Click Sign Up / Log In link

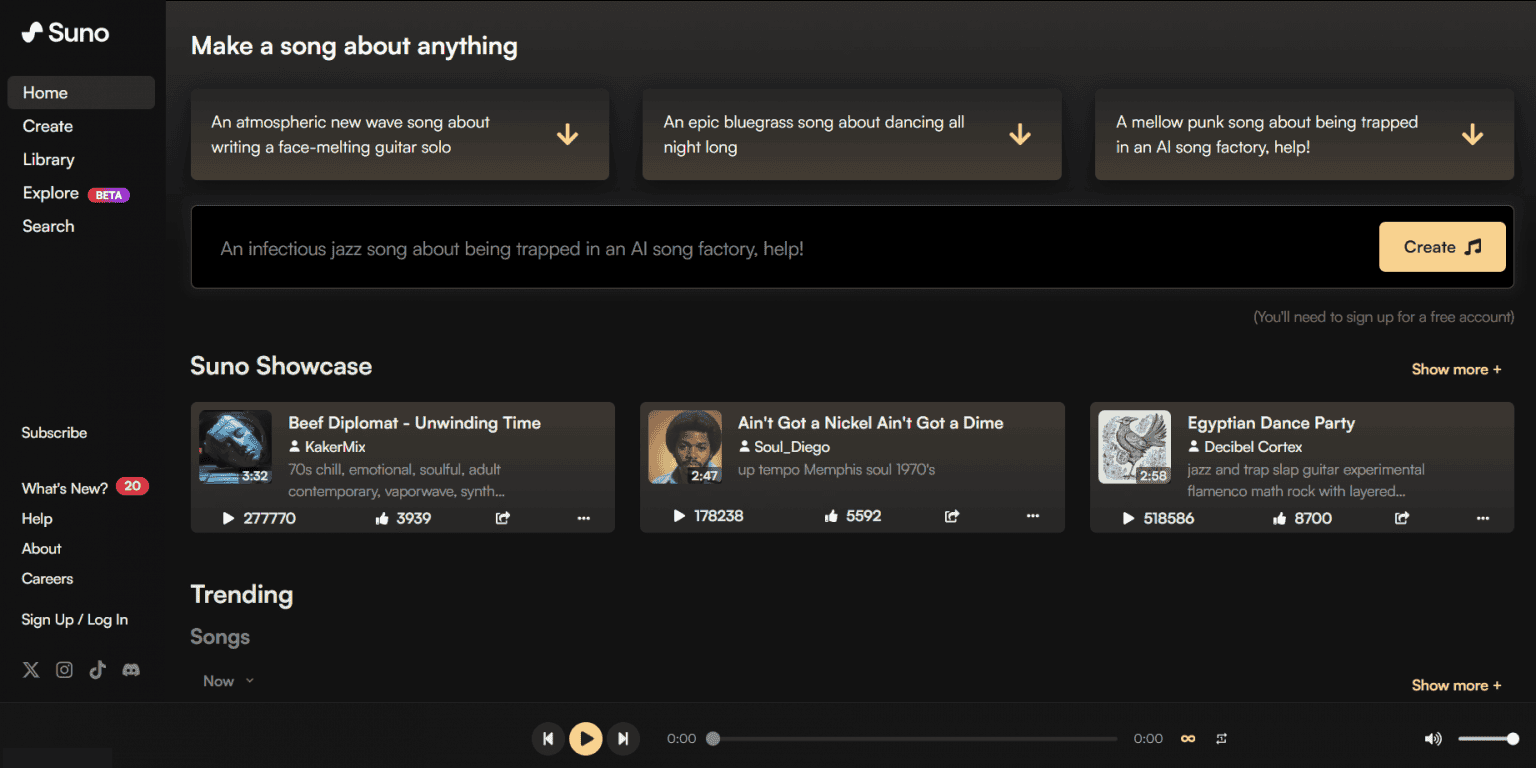point(75,620)
